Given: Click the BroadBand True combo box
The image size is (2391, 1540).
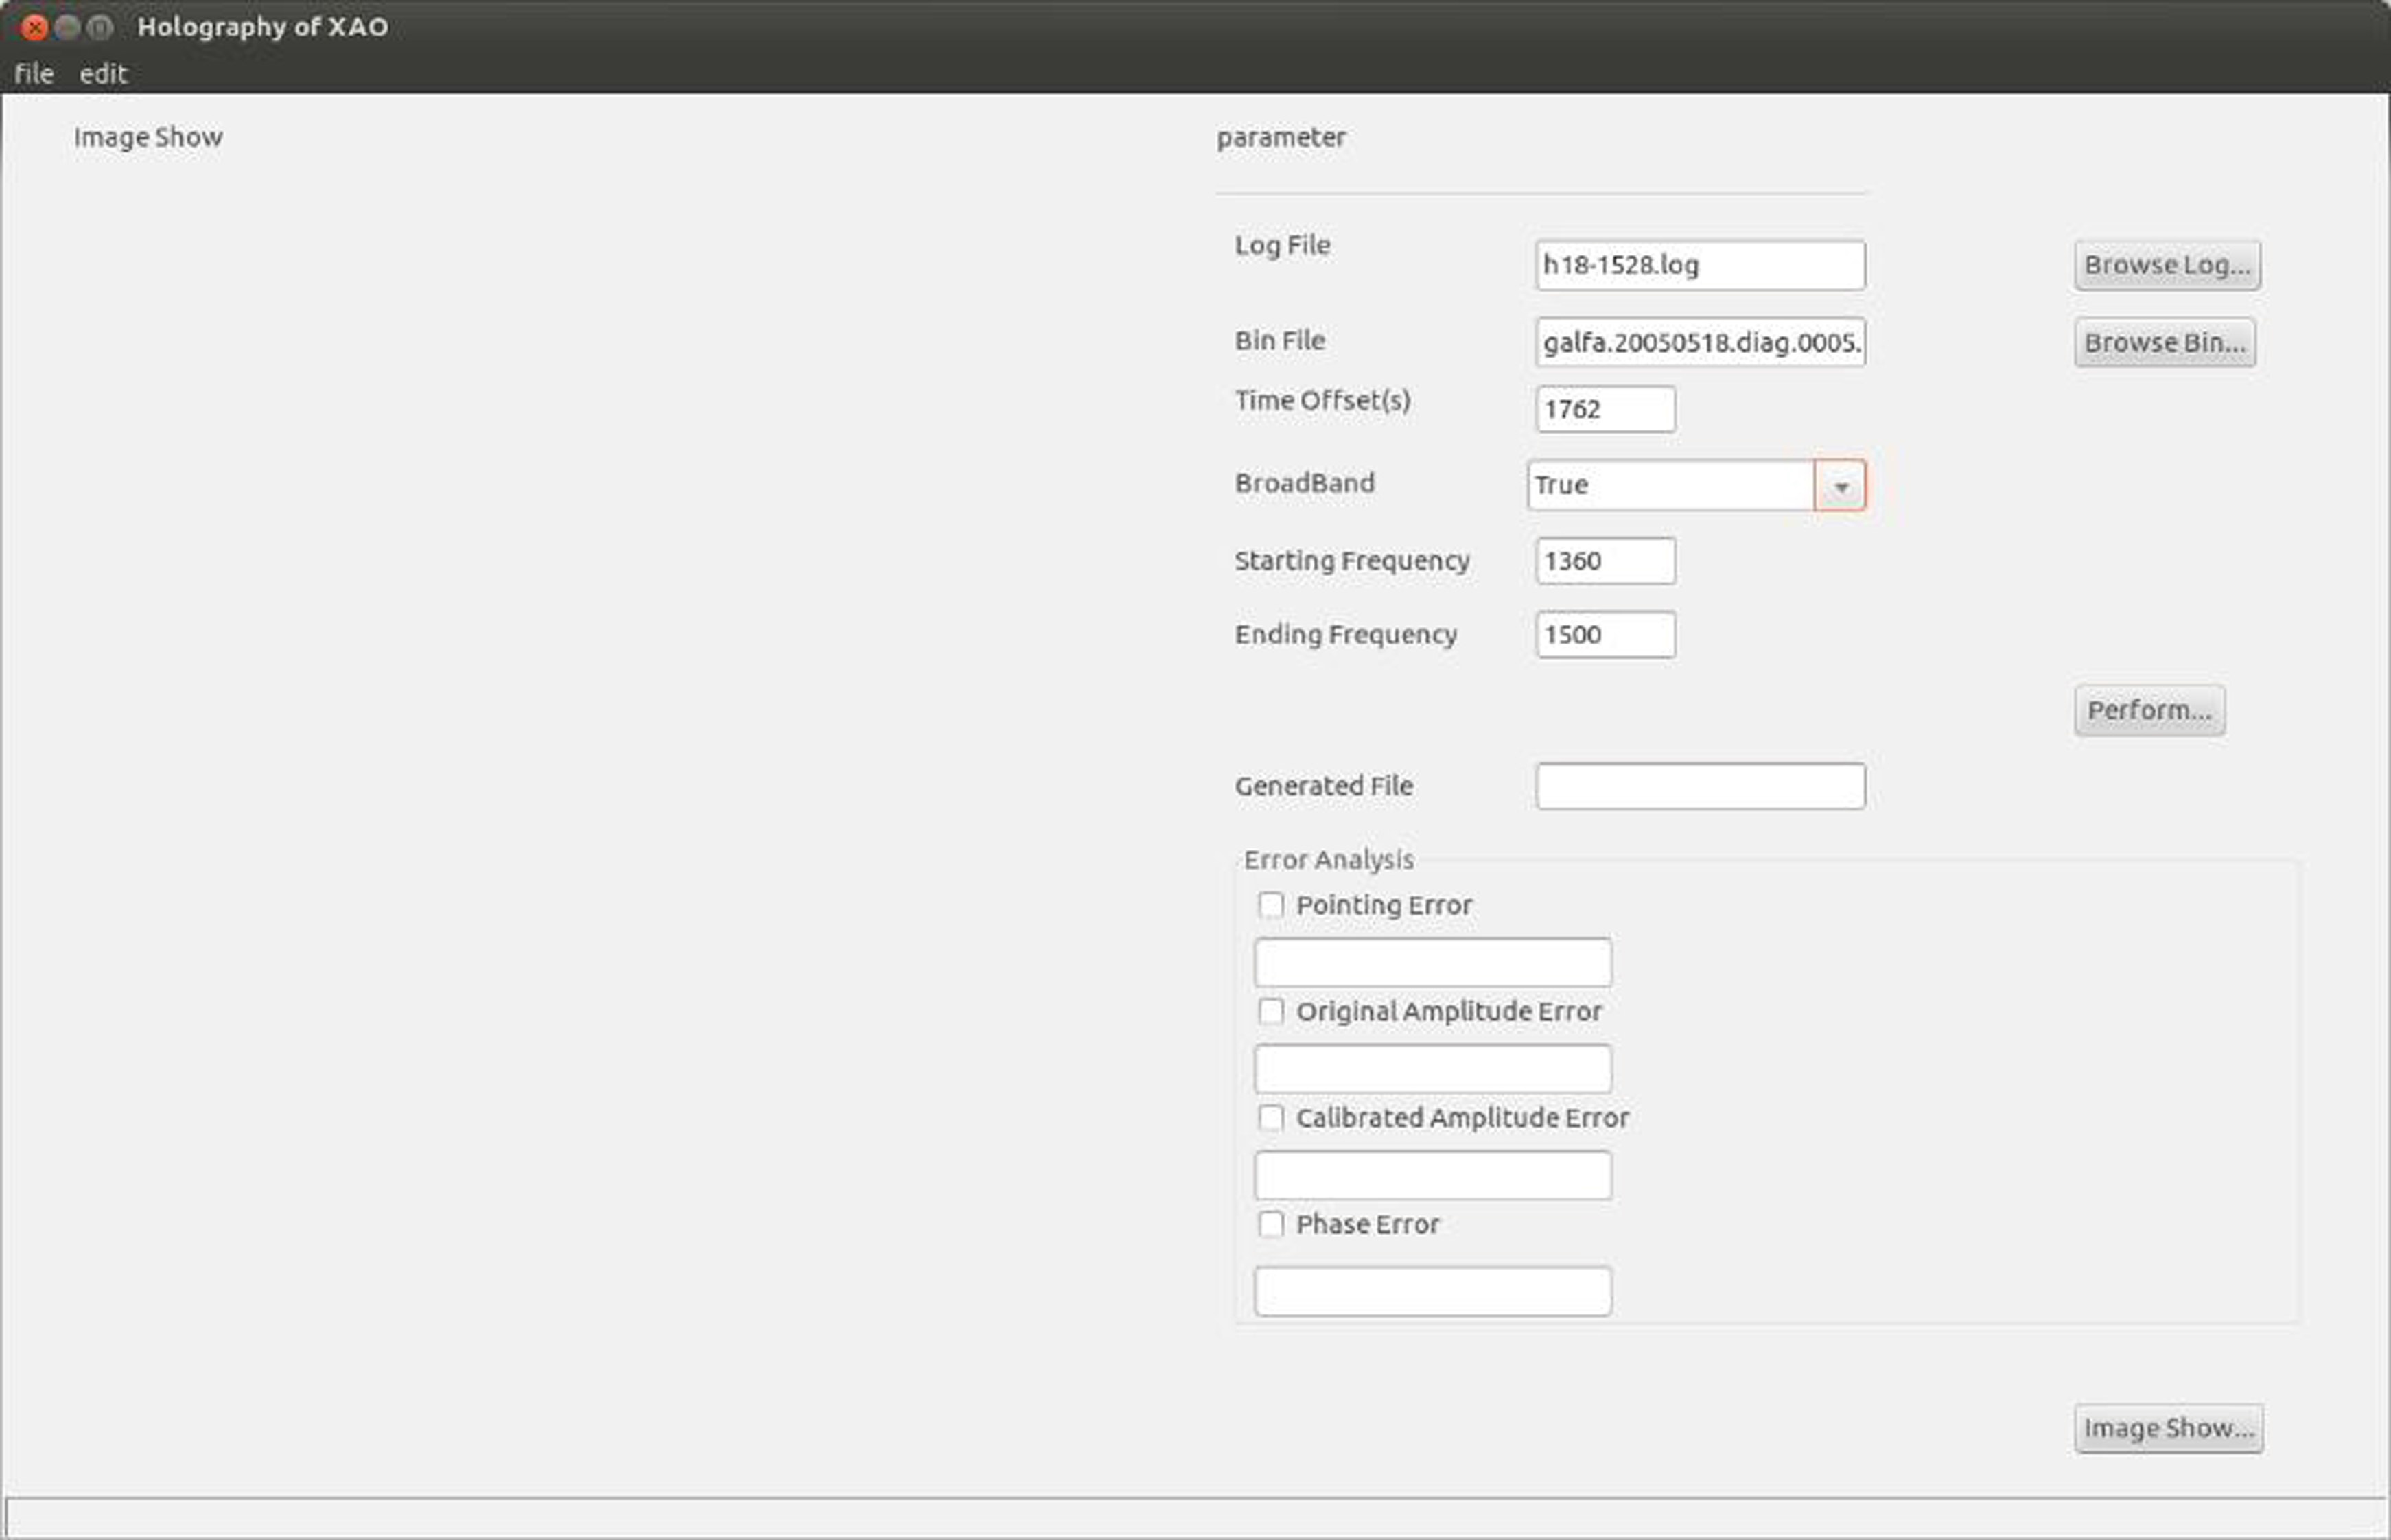Looking at the screenshot, I should [1670, 486].
